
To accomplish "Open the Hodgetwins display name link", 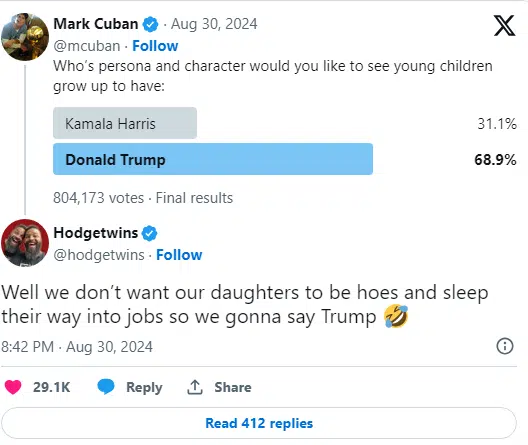I will tap(96, 233).
